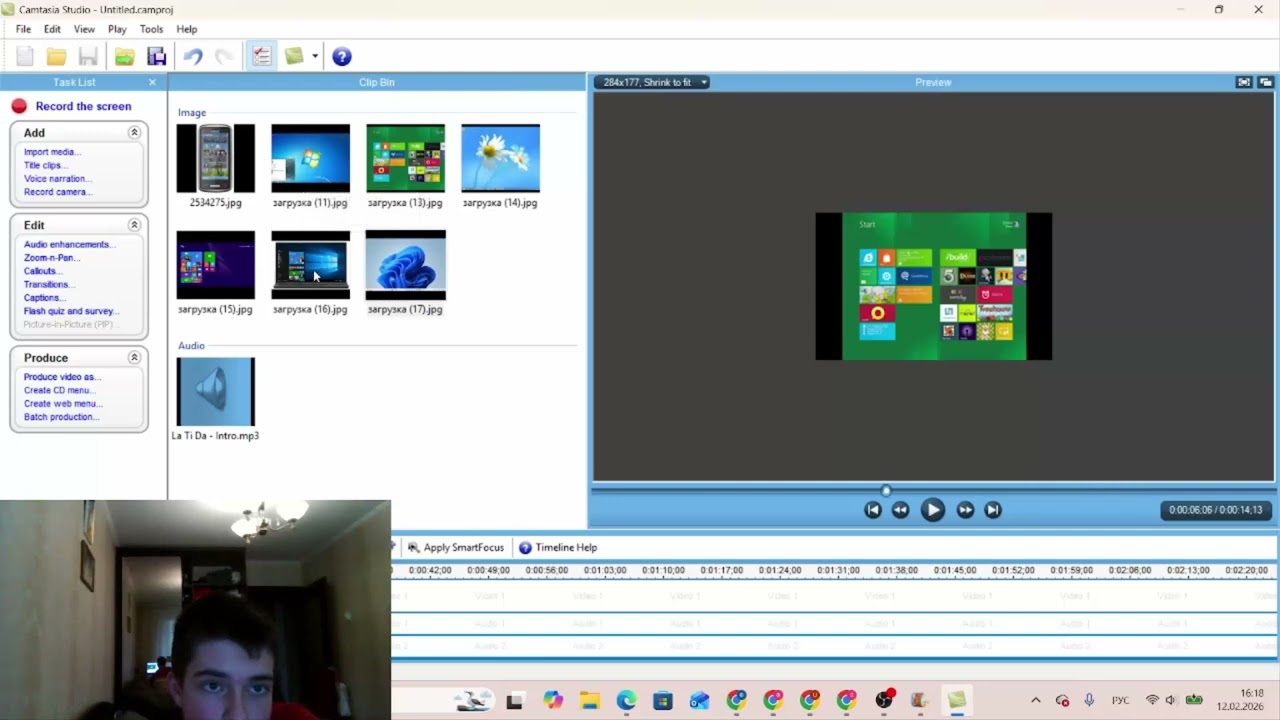
Task: Select the 2534275.jpg phone thumbnail
Action: click(x=215, y=159)
